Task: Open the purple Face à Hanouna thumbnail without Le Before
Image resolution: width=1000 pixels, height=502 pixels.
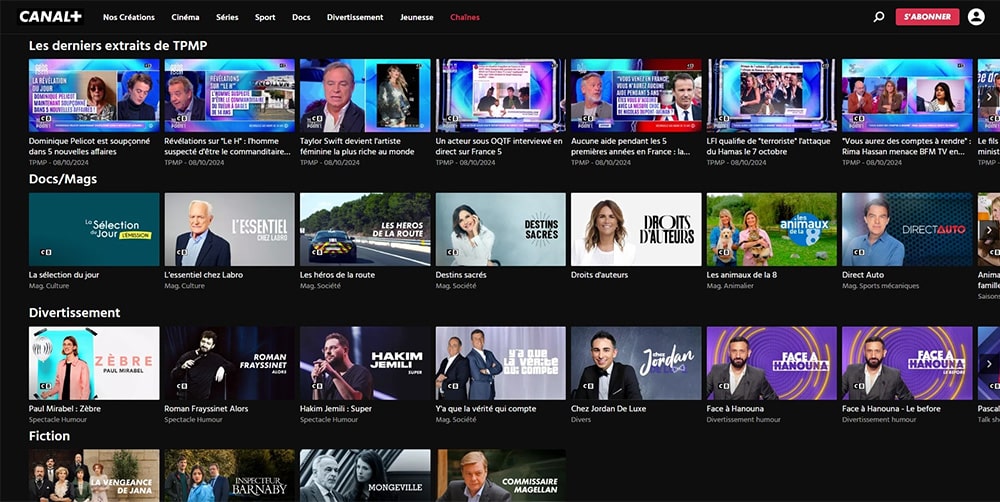Action: (772, 364)
